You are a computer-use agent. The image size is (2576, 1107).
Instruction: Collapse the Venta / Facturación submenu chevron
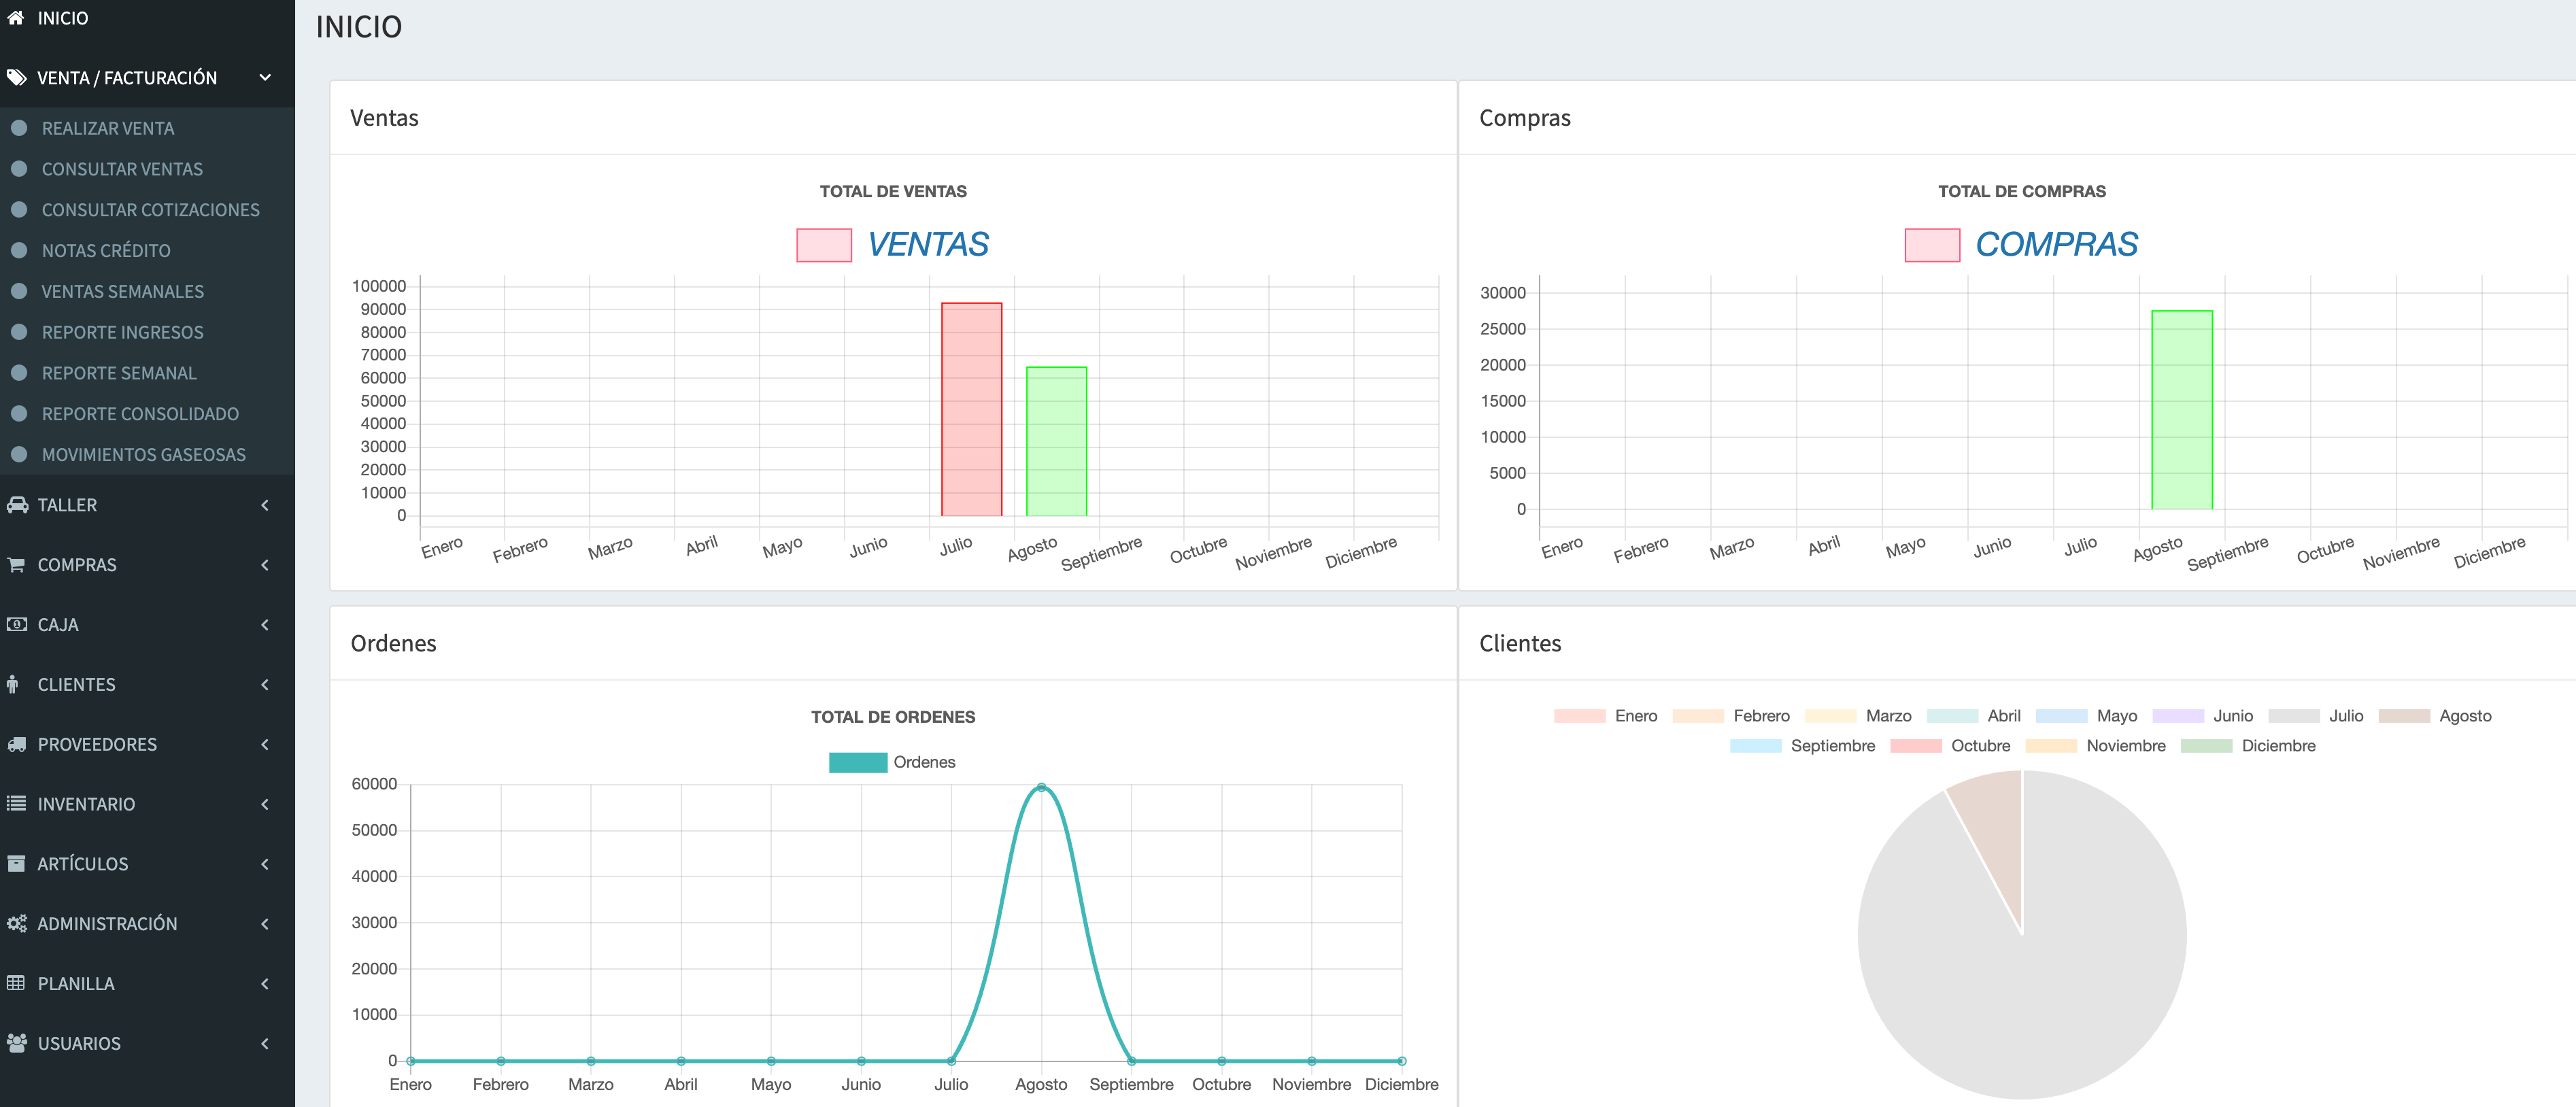pyautogui.click(x=265, y=78)
